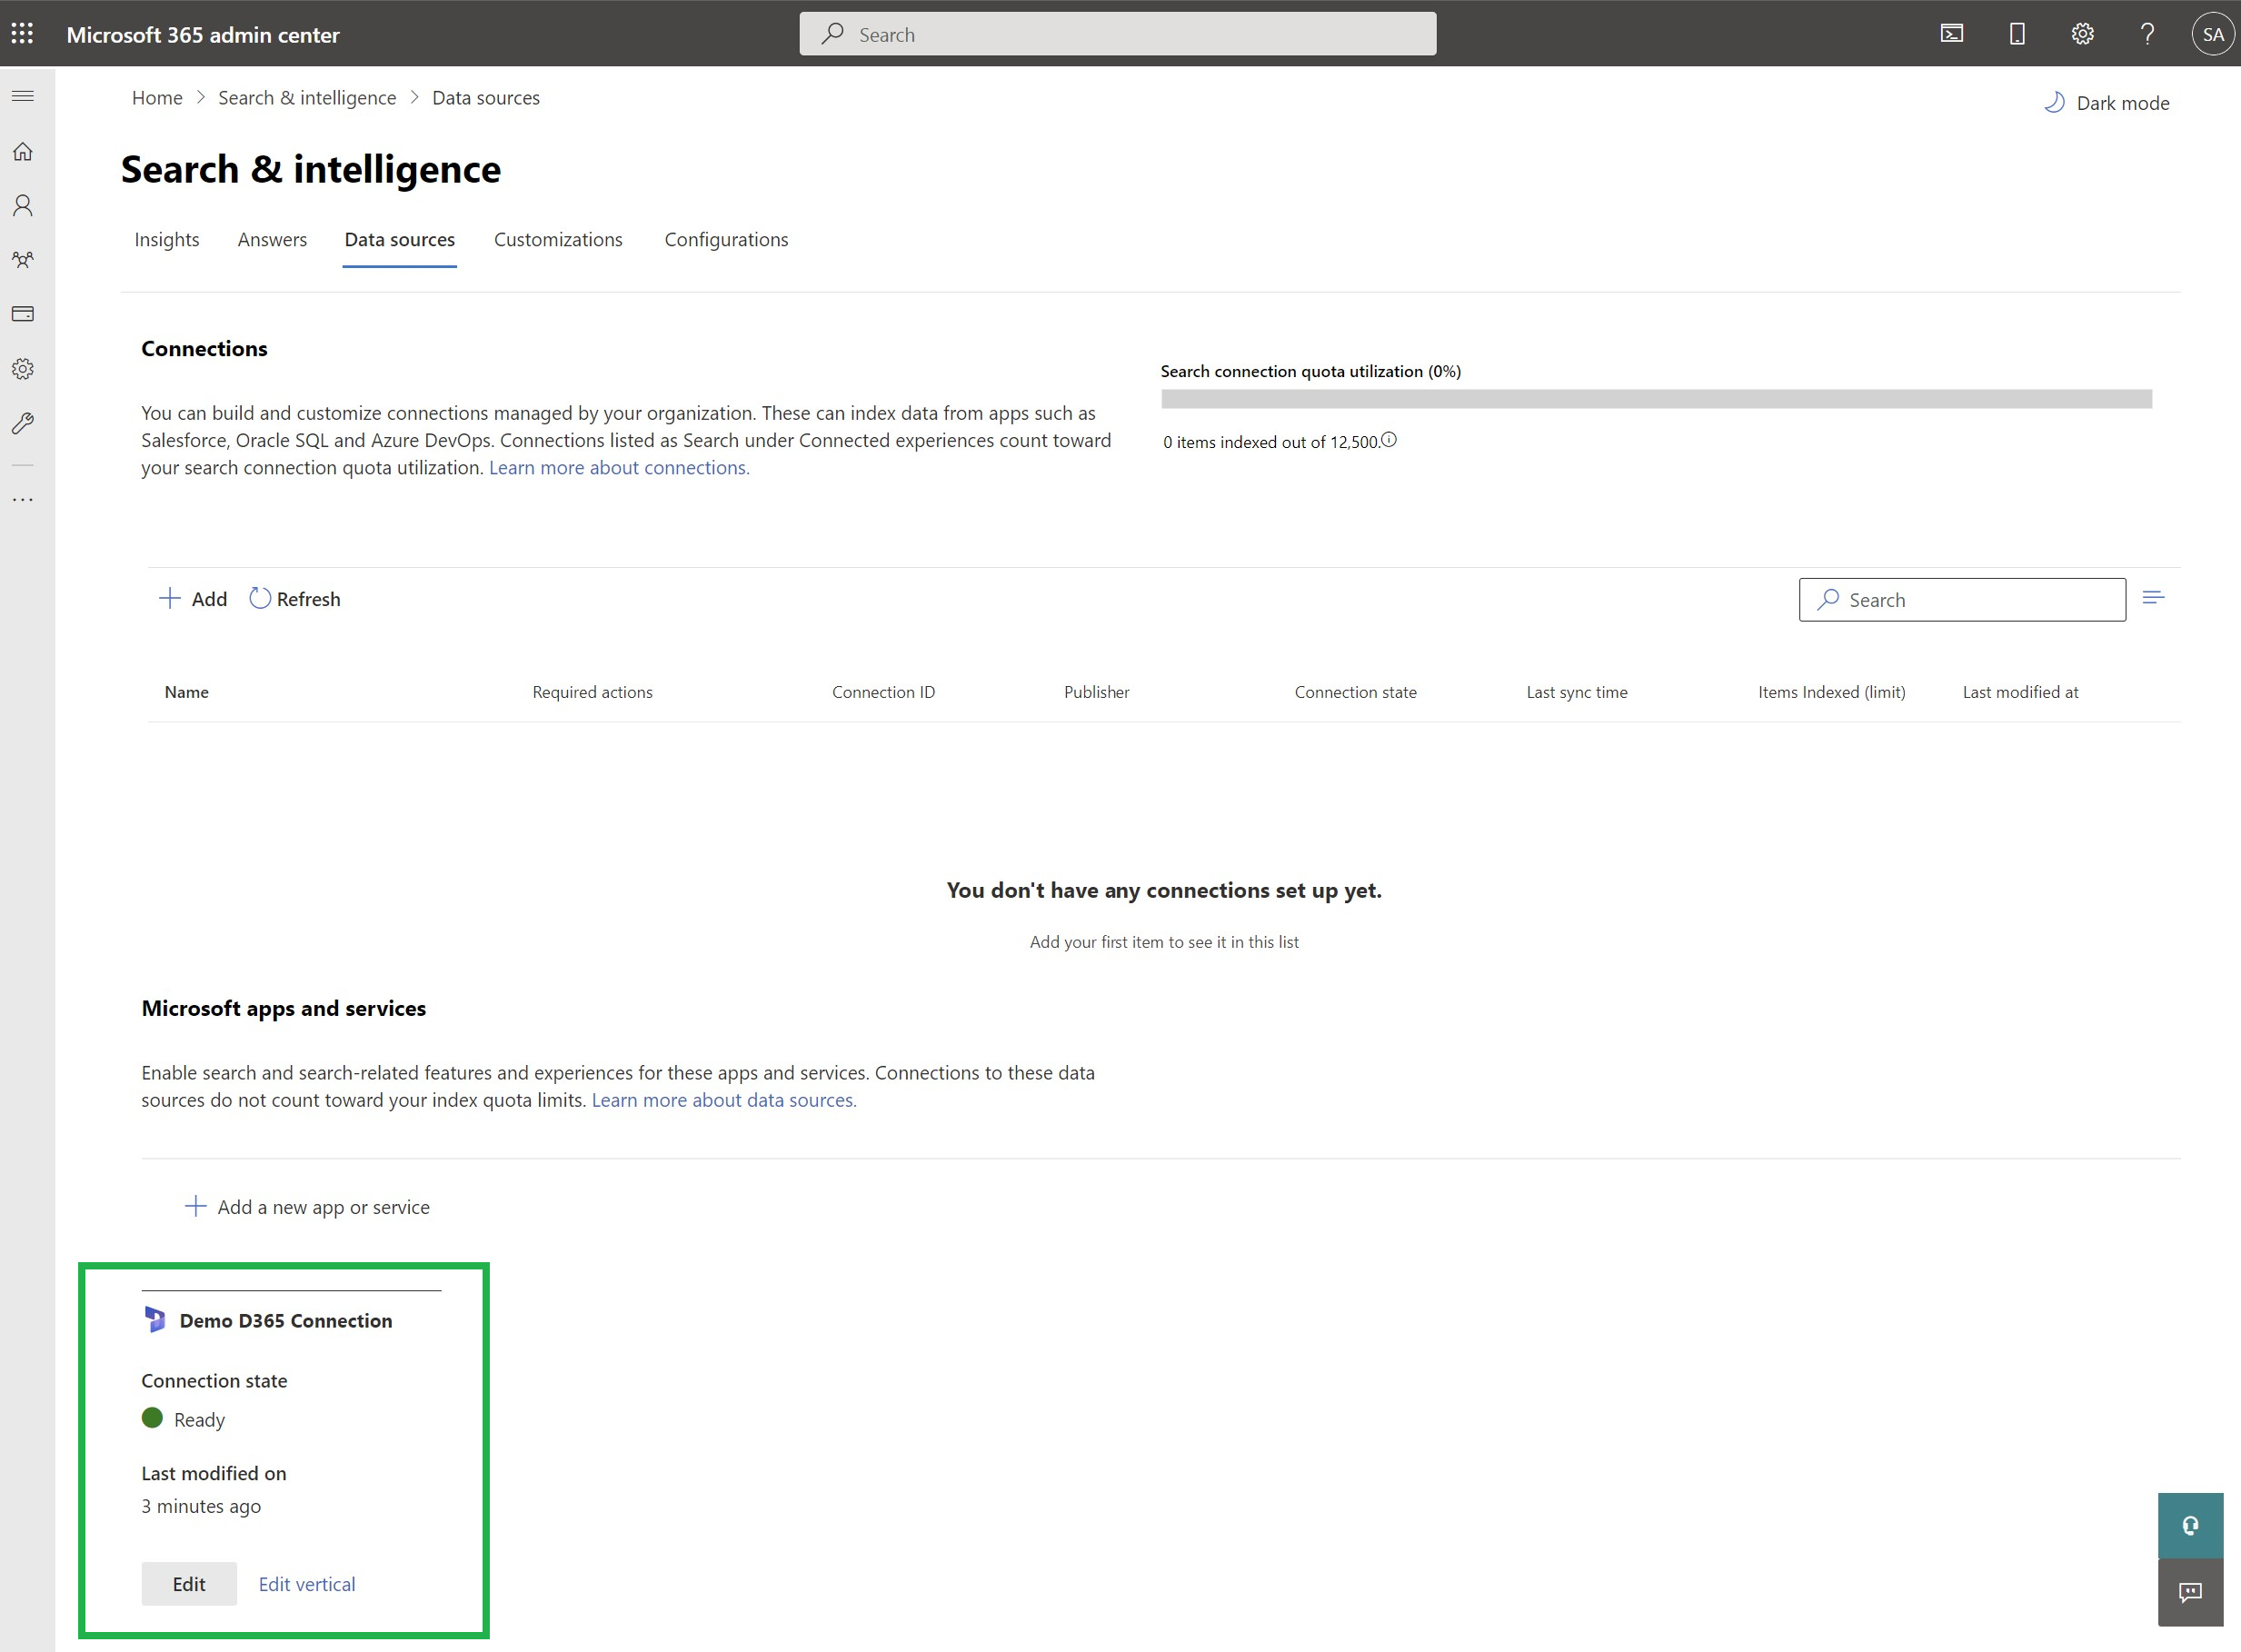Sort by Publisher column header

click(x=1097, y=692)
